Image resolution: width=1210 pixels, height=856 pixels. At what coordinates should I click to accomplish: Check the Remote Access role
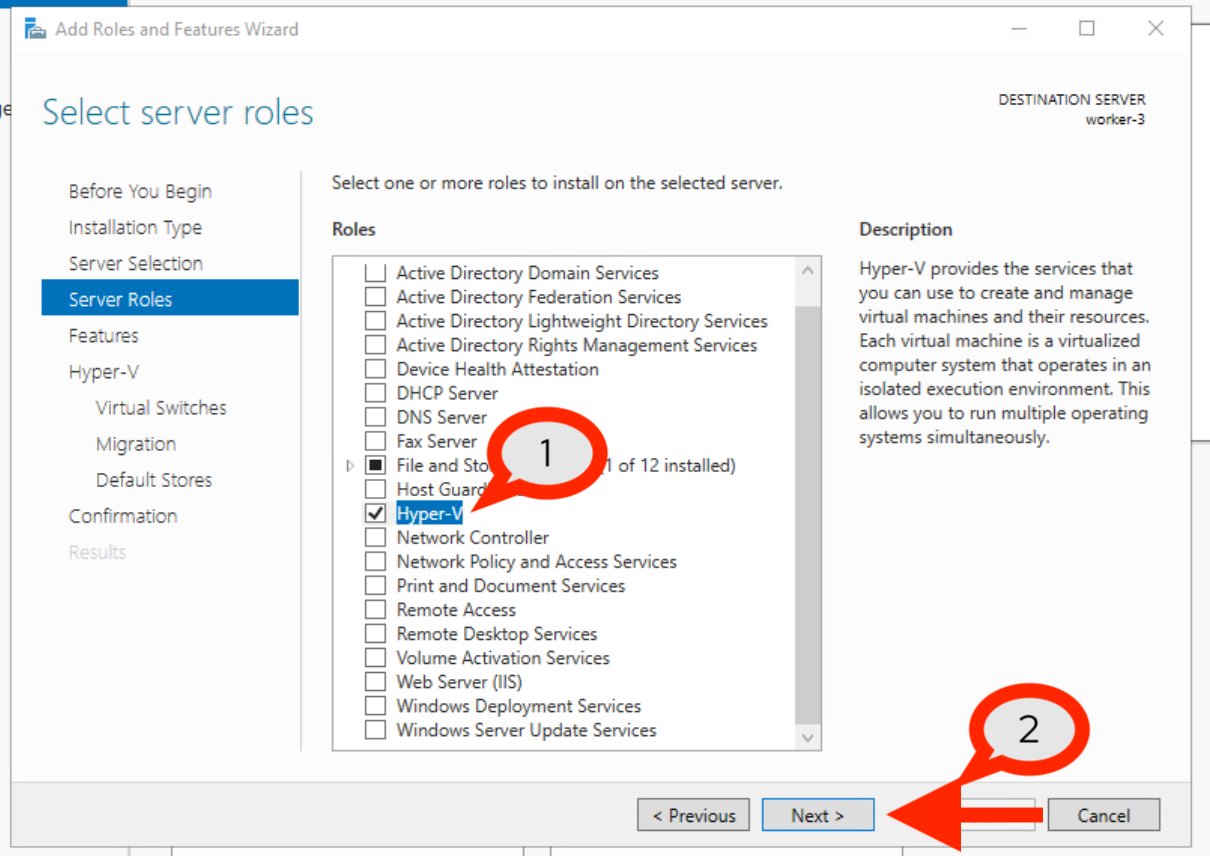(377, 609)
